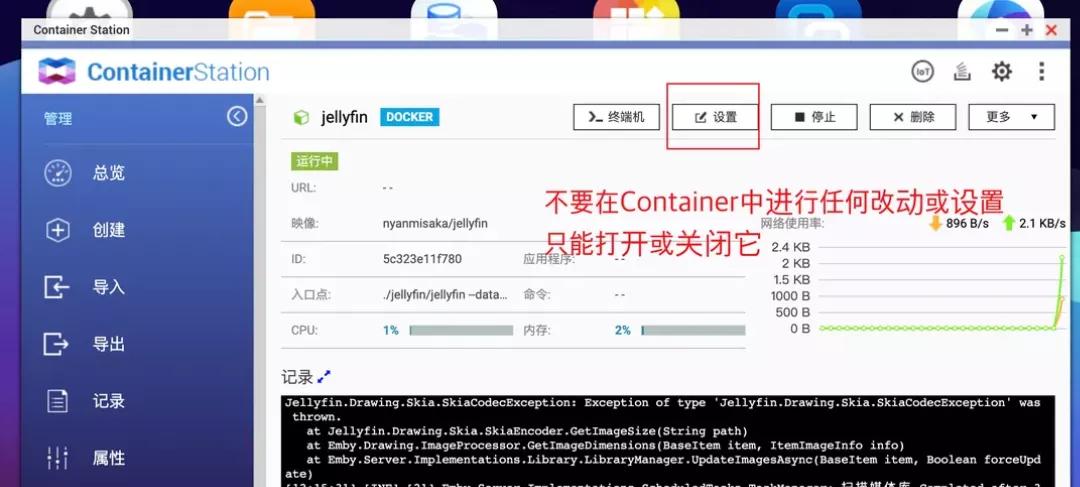Click the 属性 sliders icon
Image resolution: width=1080 pixels, height=487 pixels.
point(57,458)
